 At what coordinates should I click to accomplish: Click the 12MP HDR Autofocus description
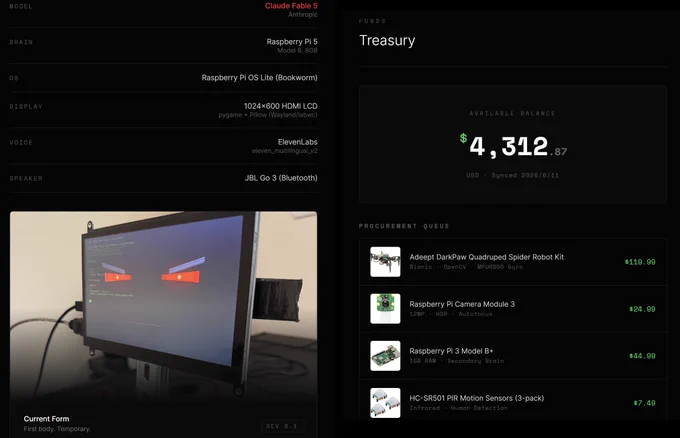point(451,314)
